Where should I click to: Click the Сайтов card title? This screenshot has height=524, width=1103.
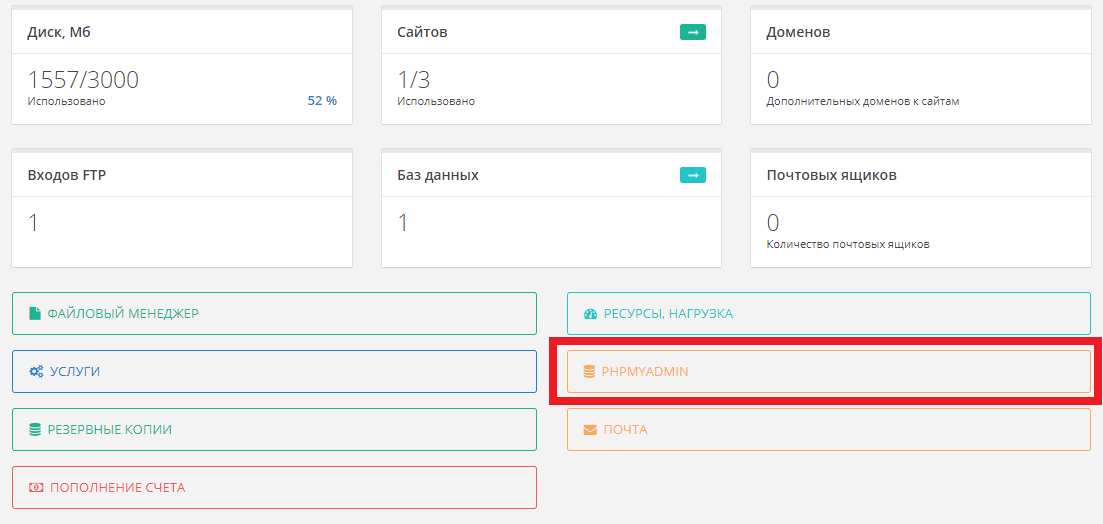pyautogui.click(x=422, y=32)
